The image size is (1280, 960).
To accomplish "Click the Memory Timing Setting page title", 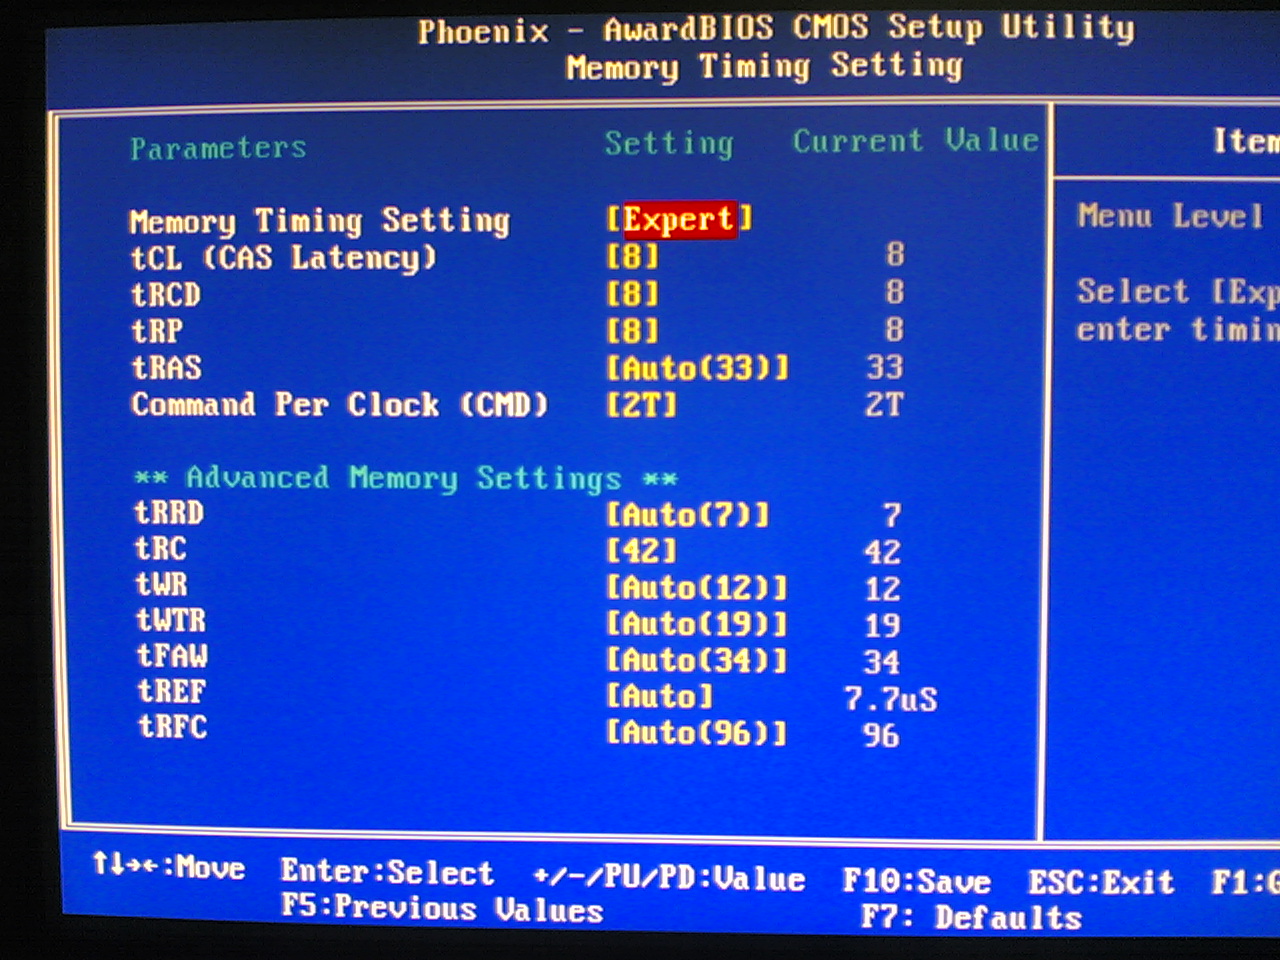I will tap(765, 67).
